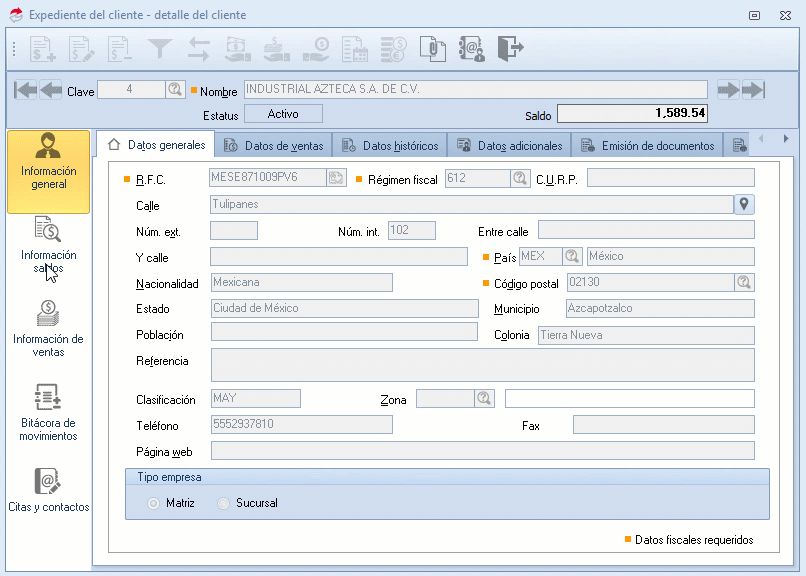The image size is (806, 576).
Task: Open Código postal lookup search
Action: [x=744, y=283]
